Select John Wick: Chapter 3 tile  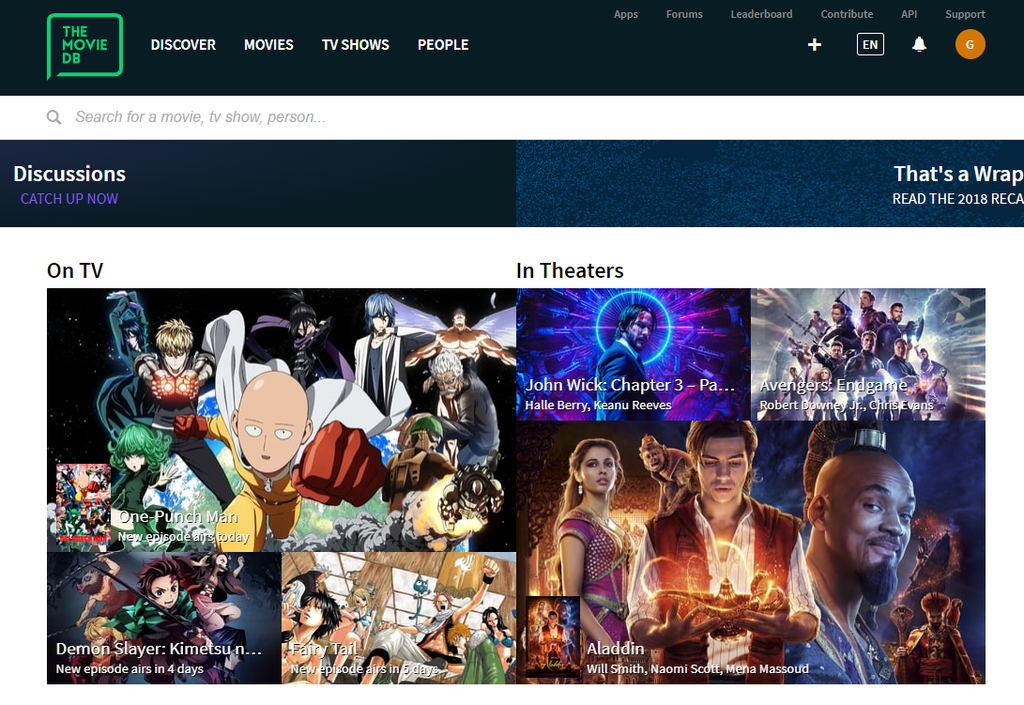click(x=633, y=354)
